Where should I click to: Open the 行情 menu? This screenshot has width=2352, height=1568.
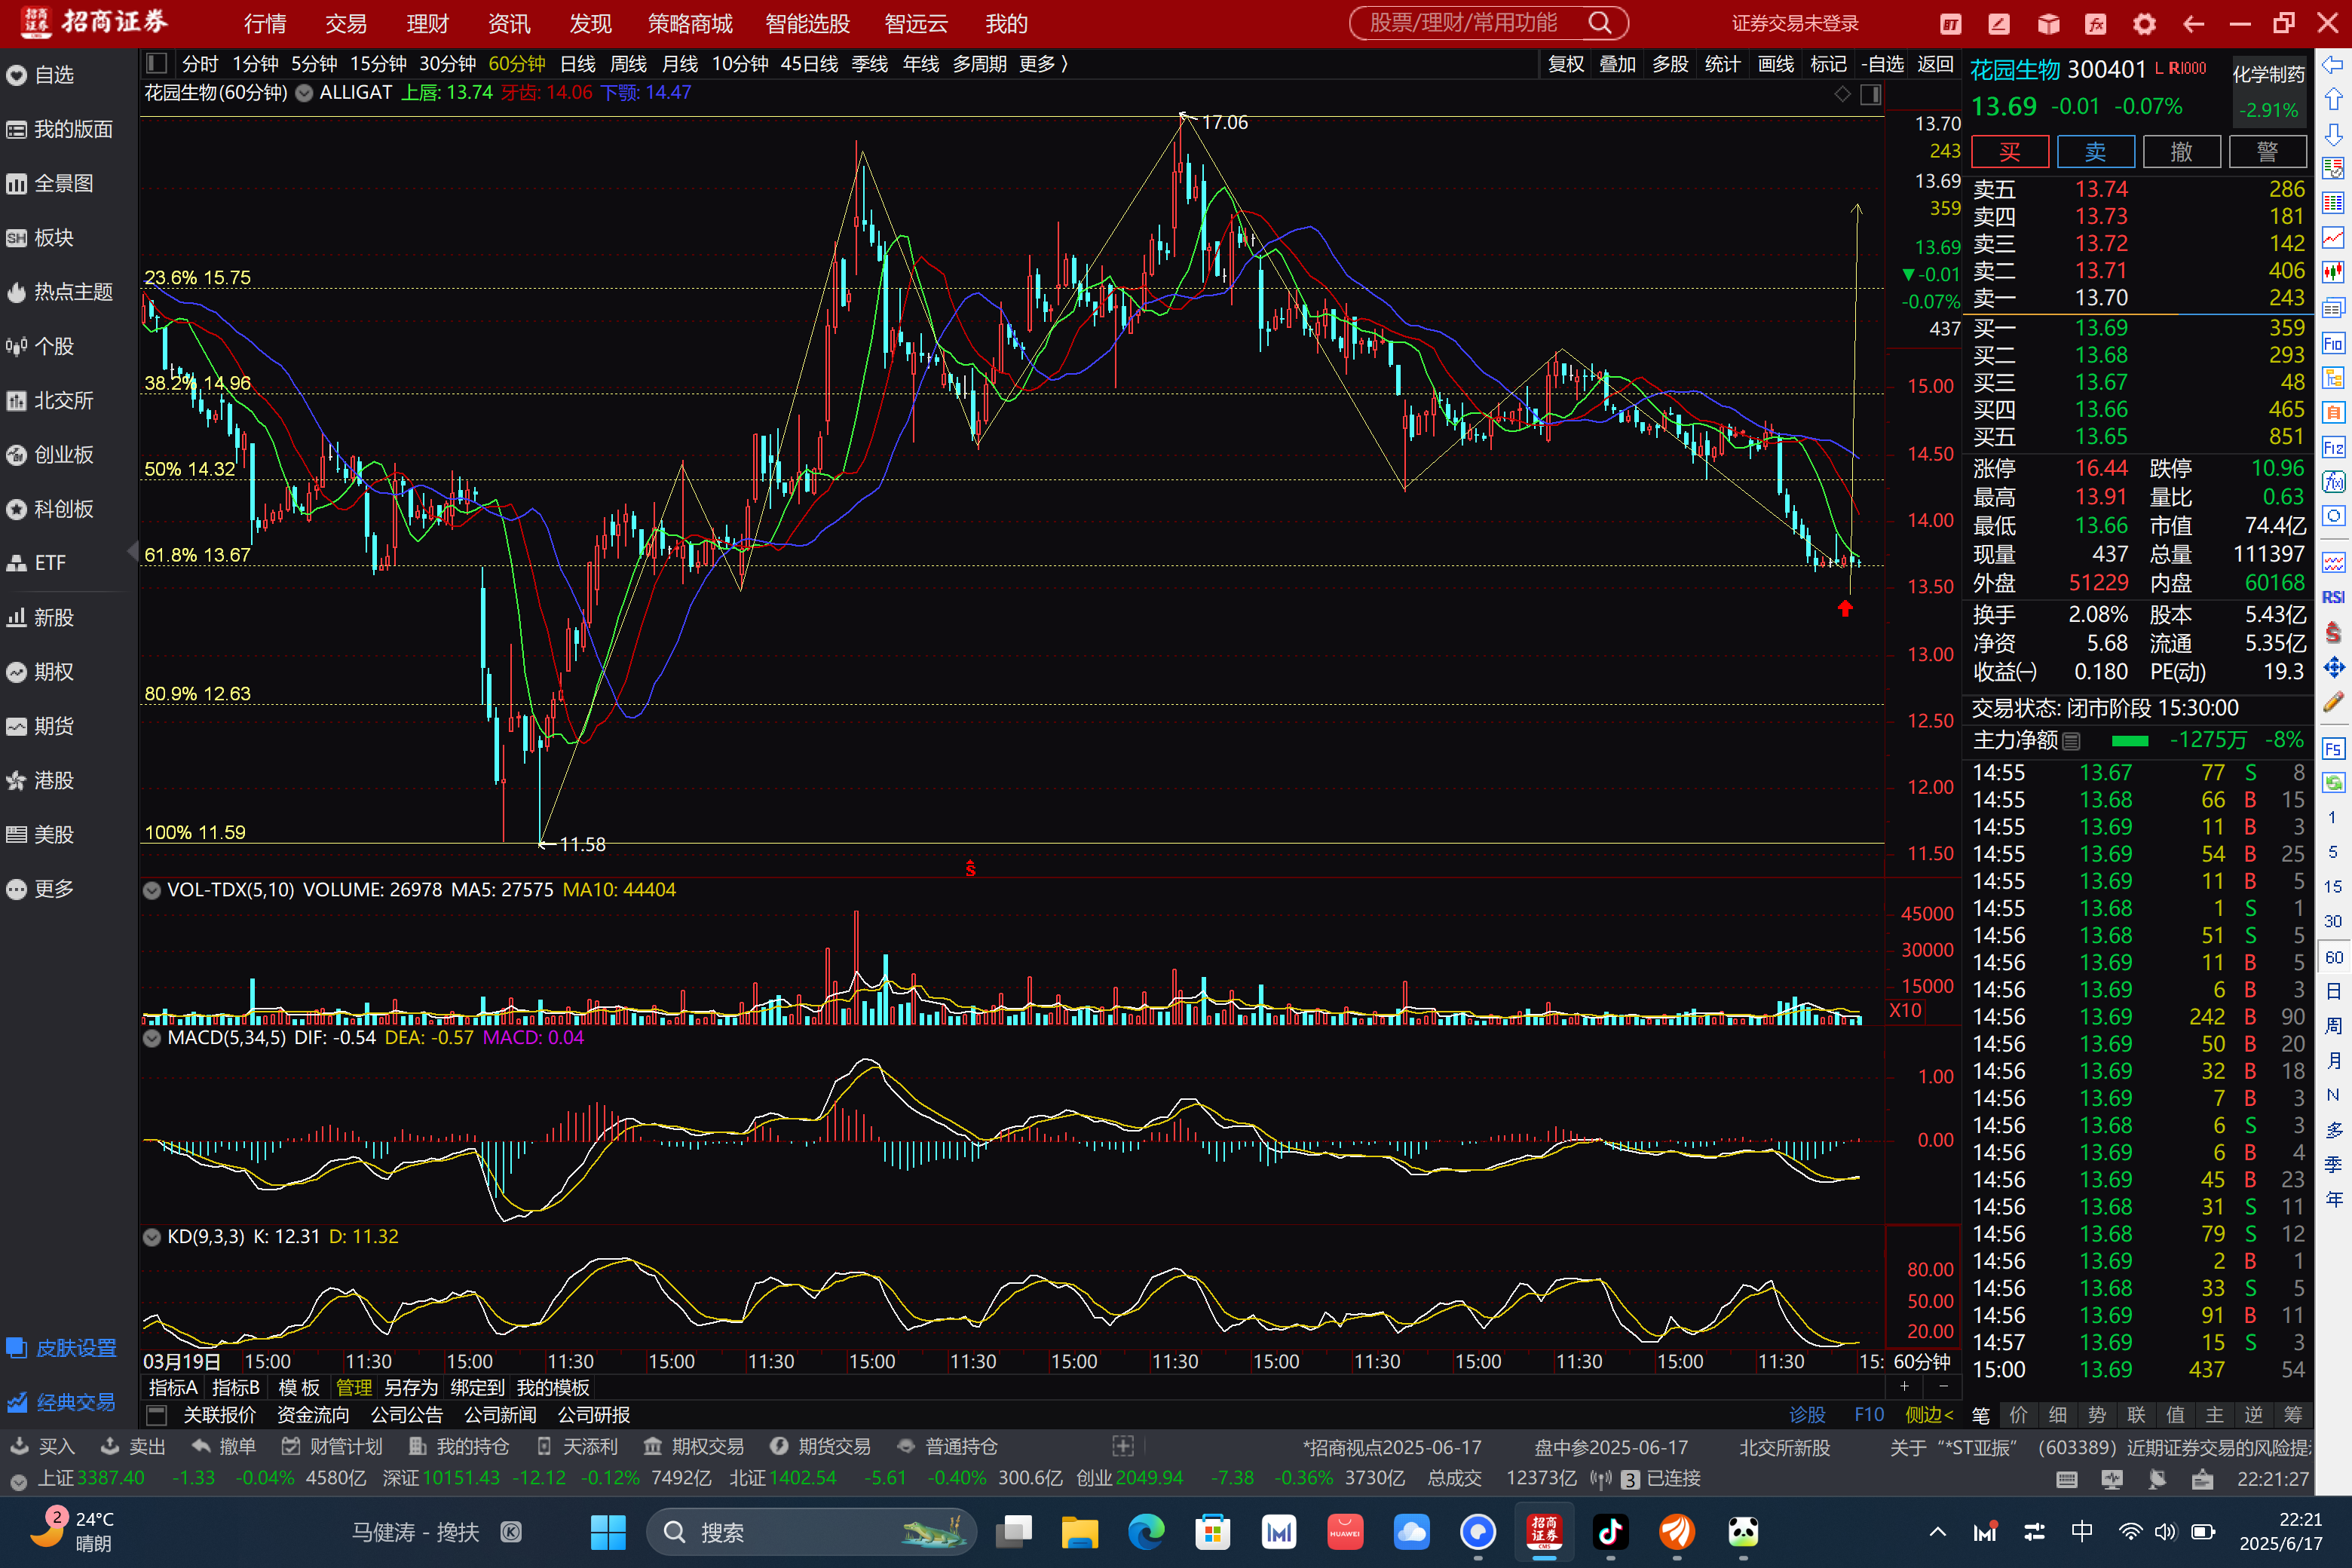coord(265,24)
